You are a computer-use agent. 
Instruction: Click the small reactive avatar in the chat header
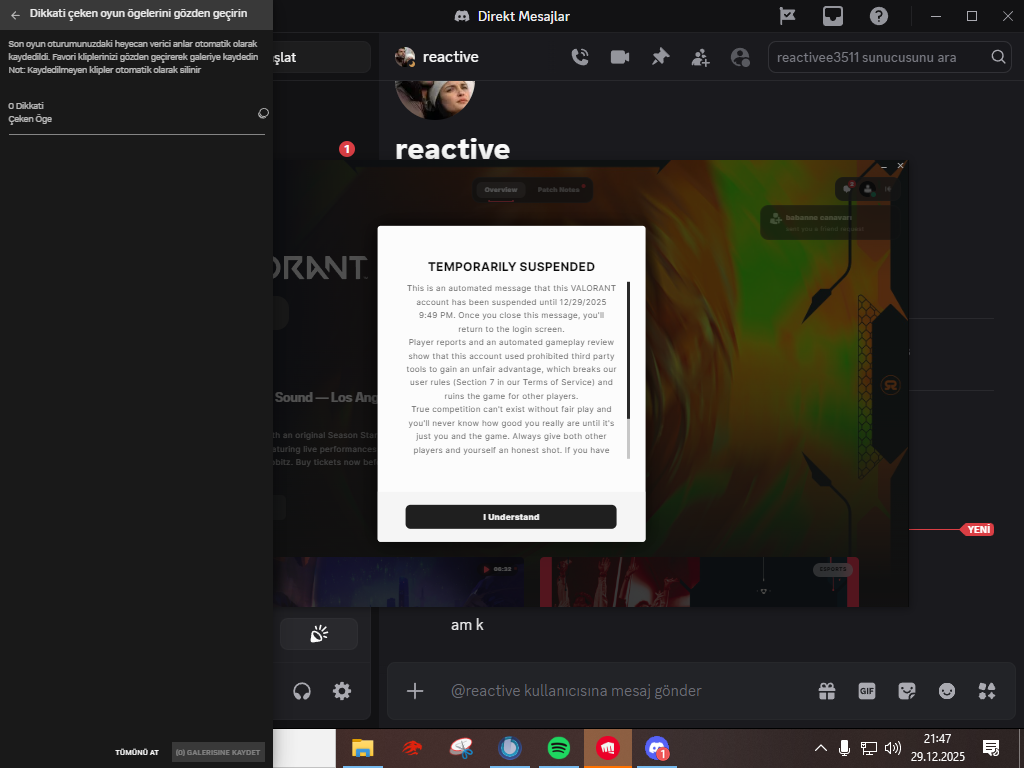[405, 57]
